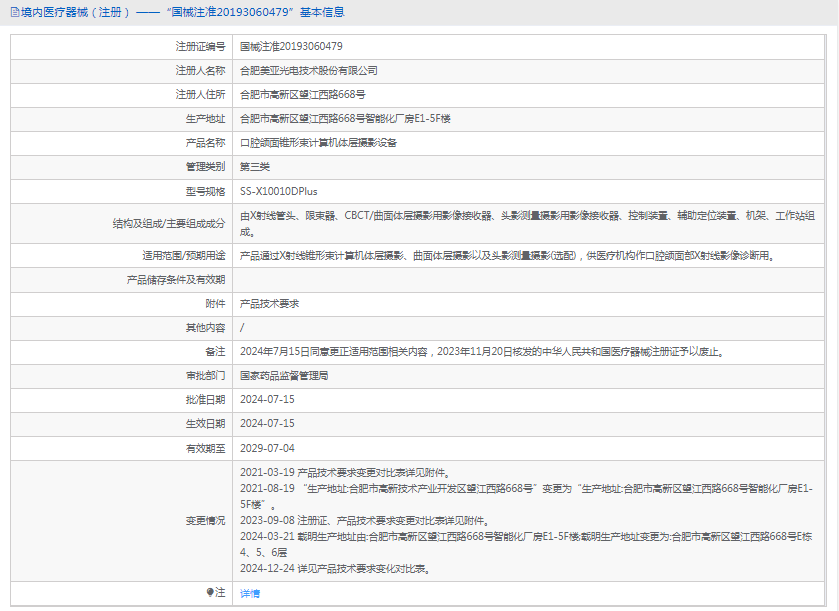
Task: Select the product name 口腔颌面锥形束计算机体层摄影设备
Action: pyautogui.click(x=318, y=143)
